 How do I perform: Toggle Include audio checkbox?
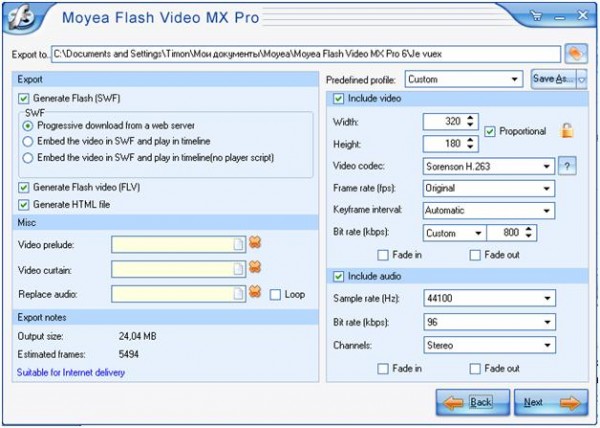tap(338, 277)
